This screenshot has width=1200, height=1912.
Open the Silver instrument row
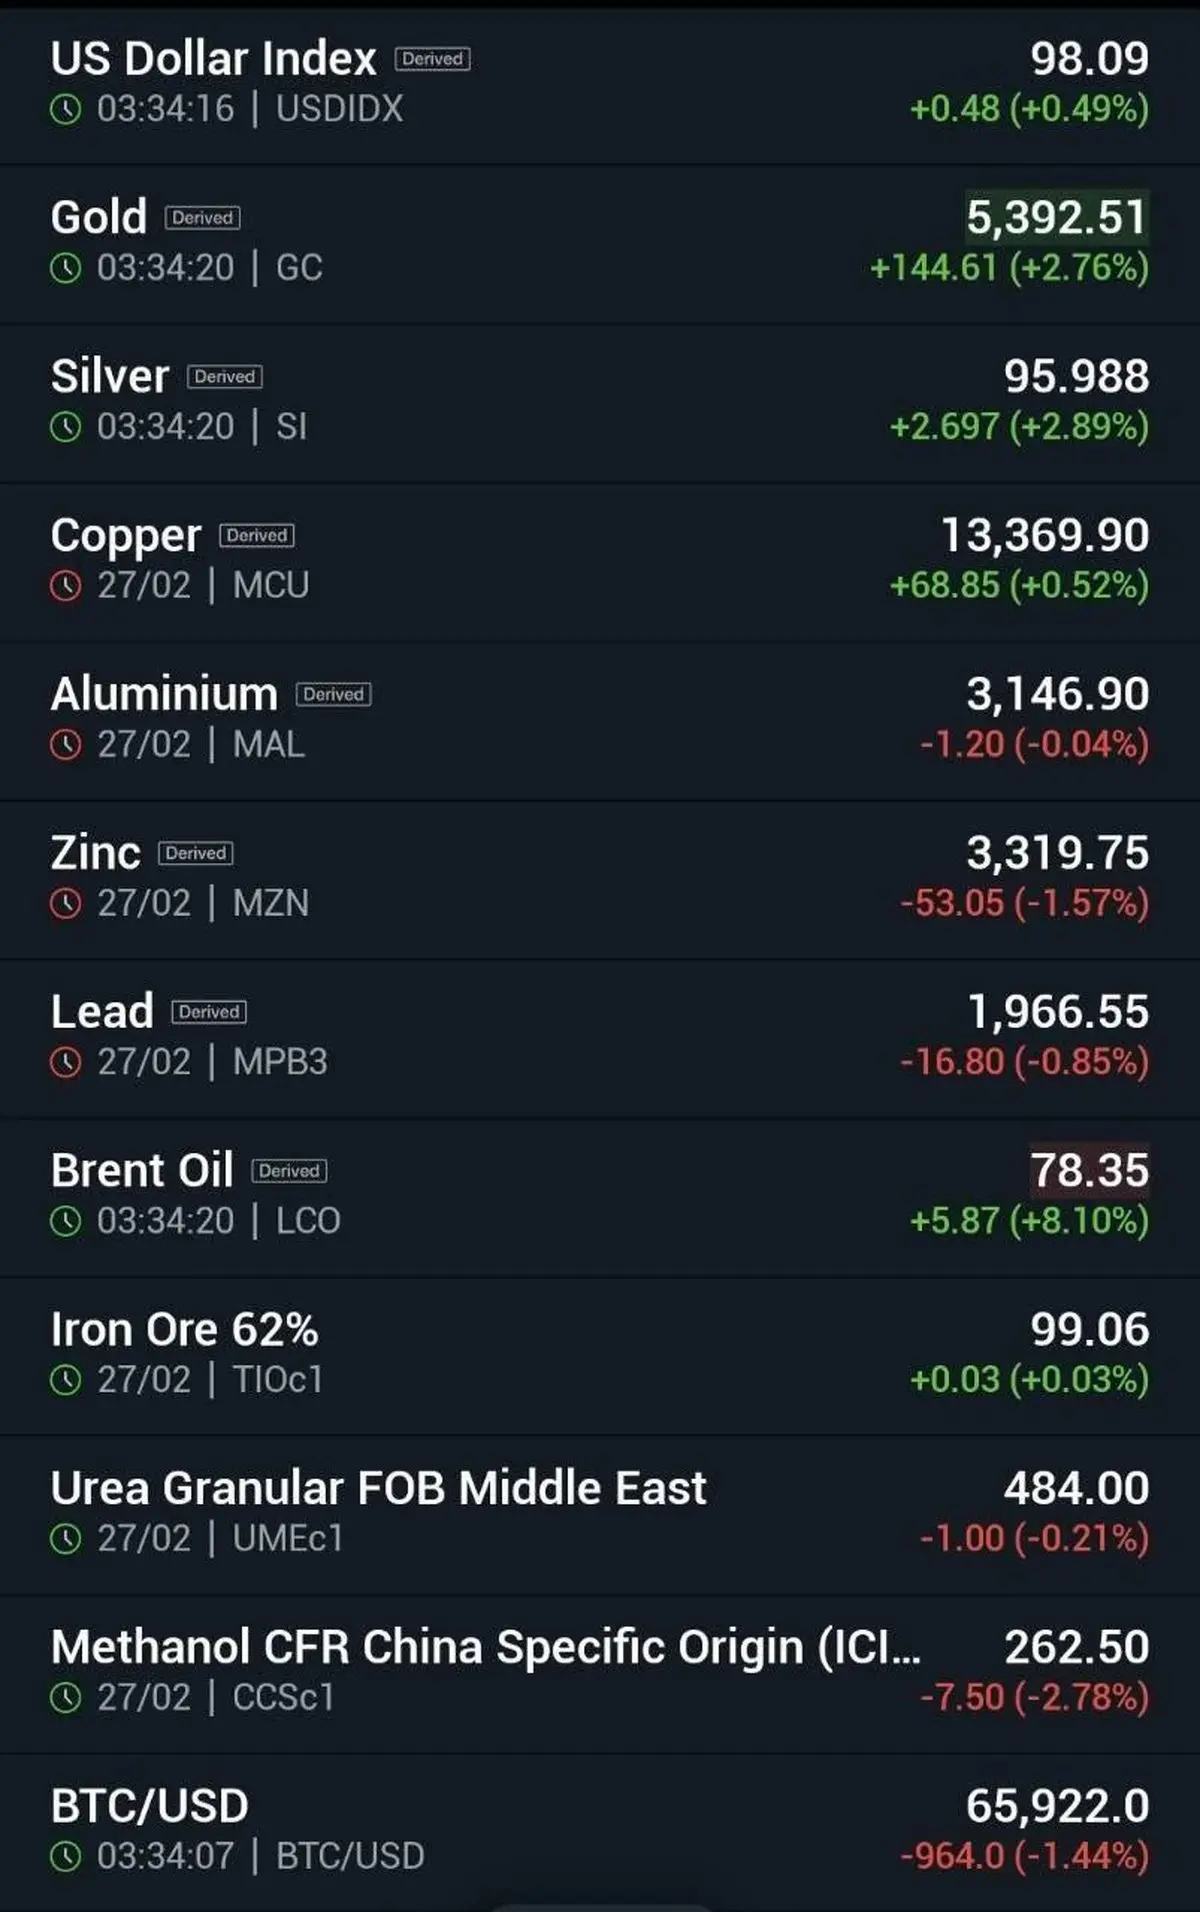(x=600, y=403)
